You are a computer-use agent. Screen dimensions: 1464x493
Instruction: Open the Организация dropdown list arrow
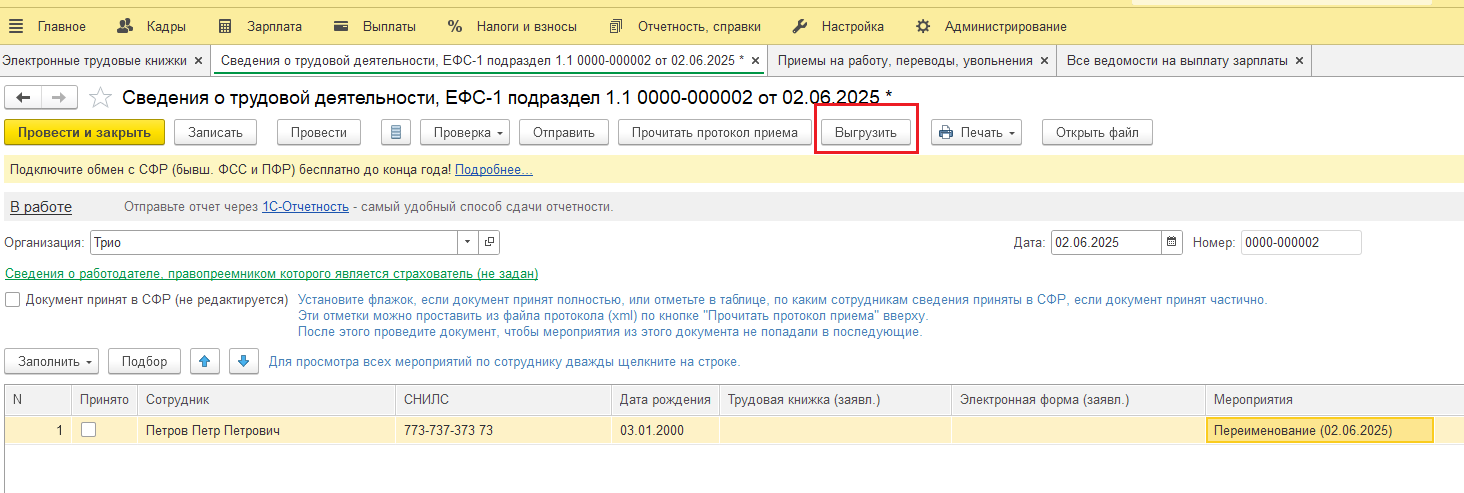click(x=469, y=242)
